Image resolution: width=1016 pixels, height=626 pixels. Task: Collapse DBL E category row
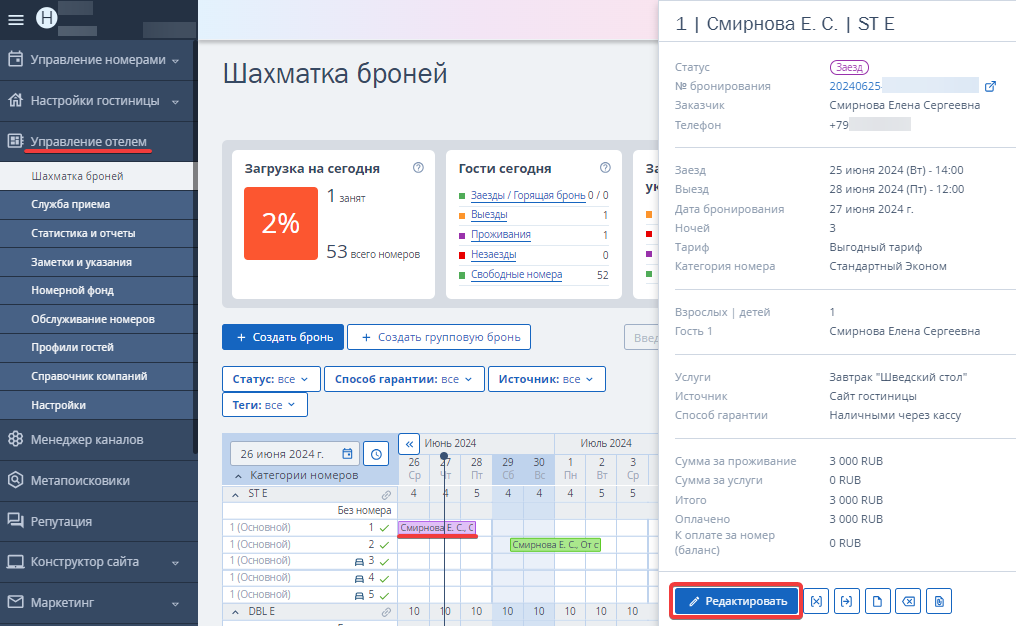(235, 612)
